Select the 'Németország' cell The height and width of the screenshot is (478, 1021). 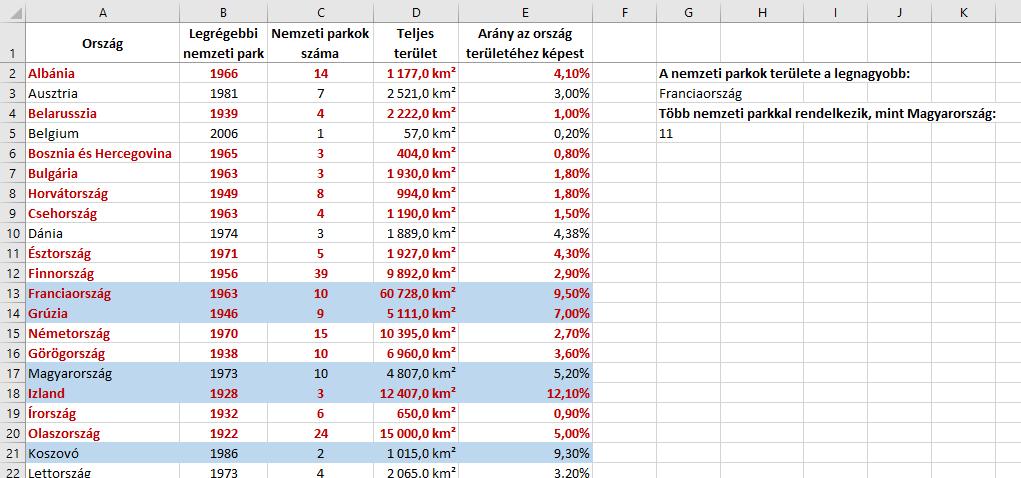pos(103,333)
